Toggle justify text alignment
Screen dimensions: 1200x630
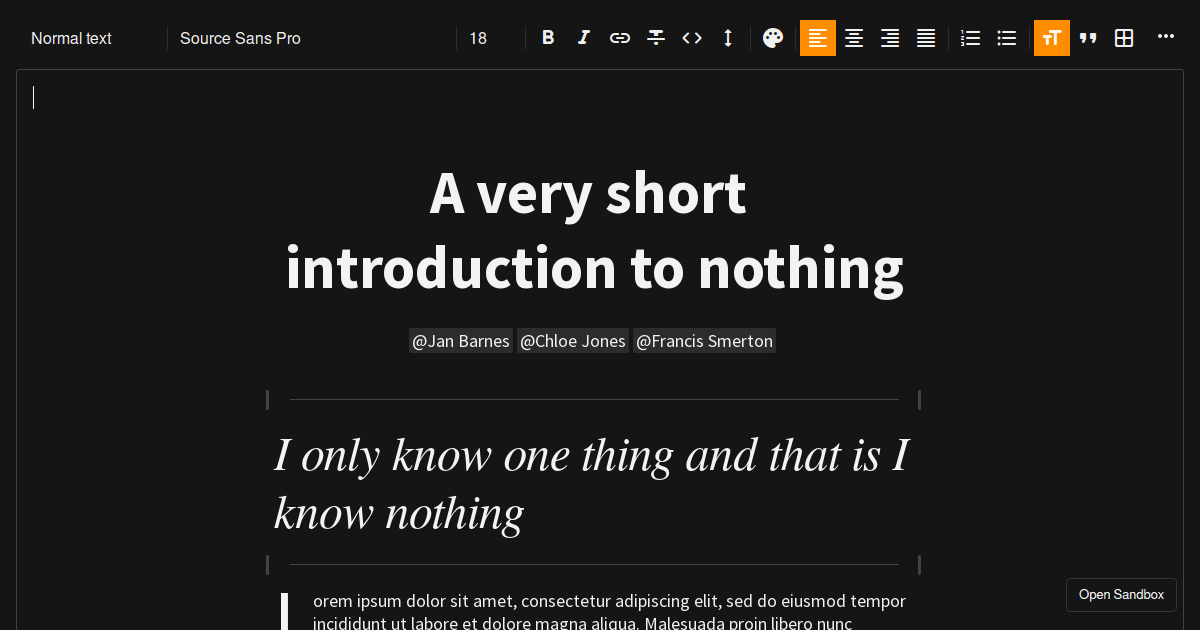pyautogui.click(x=926, y=38)
